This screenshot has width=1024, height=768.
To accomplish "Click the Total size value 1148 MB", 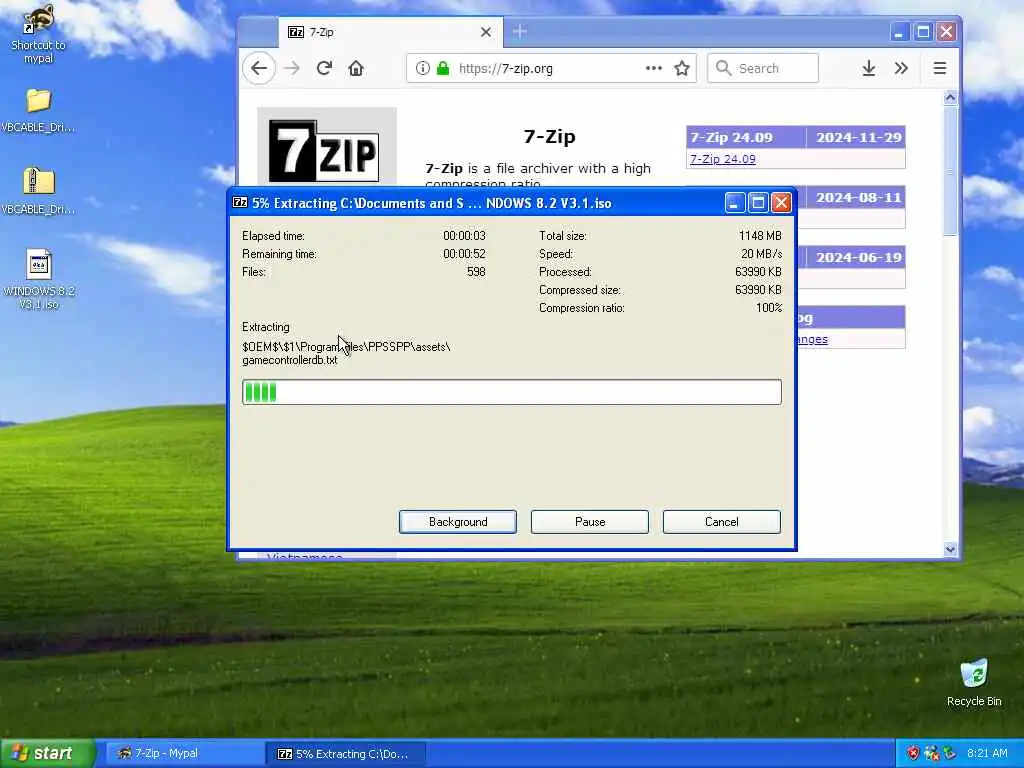I will pos(760,236).
